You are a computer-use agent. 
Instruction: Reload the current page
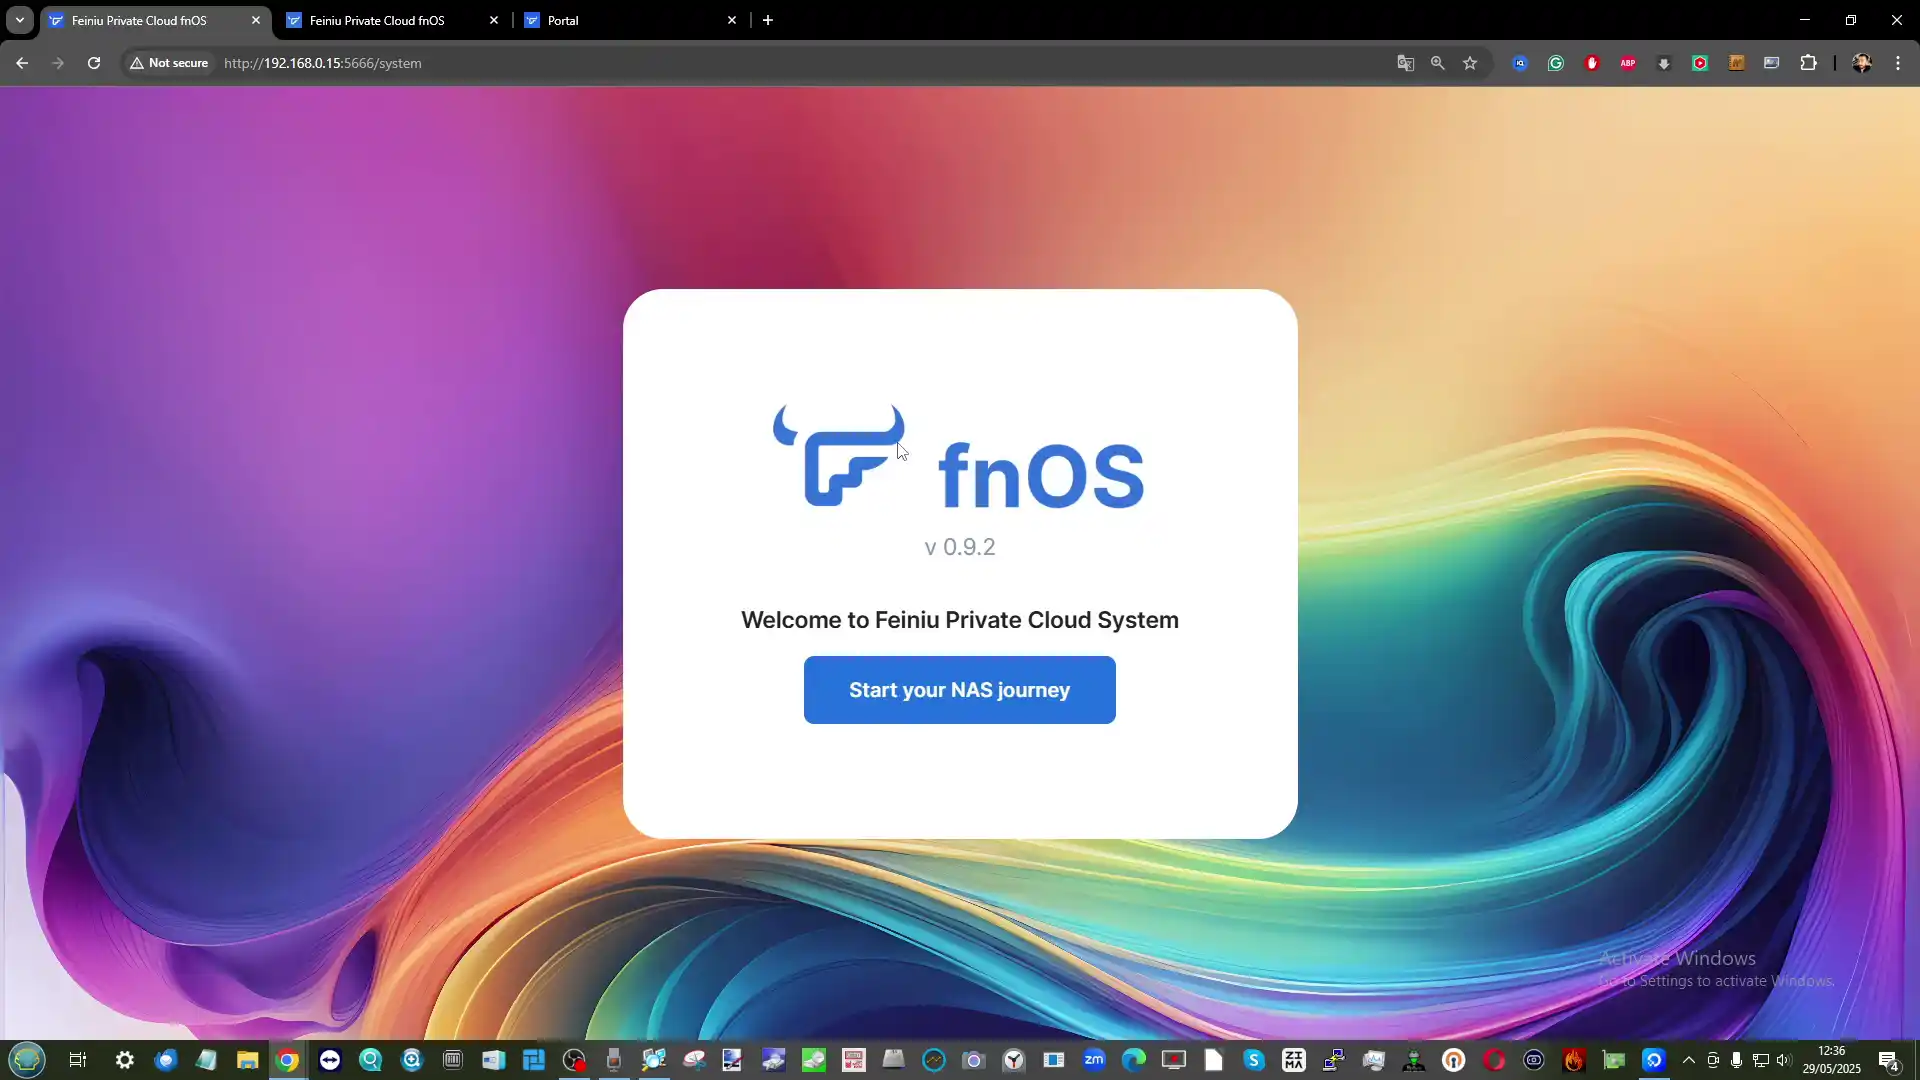point(94,63)
